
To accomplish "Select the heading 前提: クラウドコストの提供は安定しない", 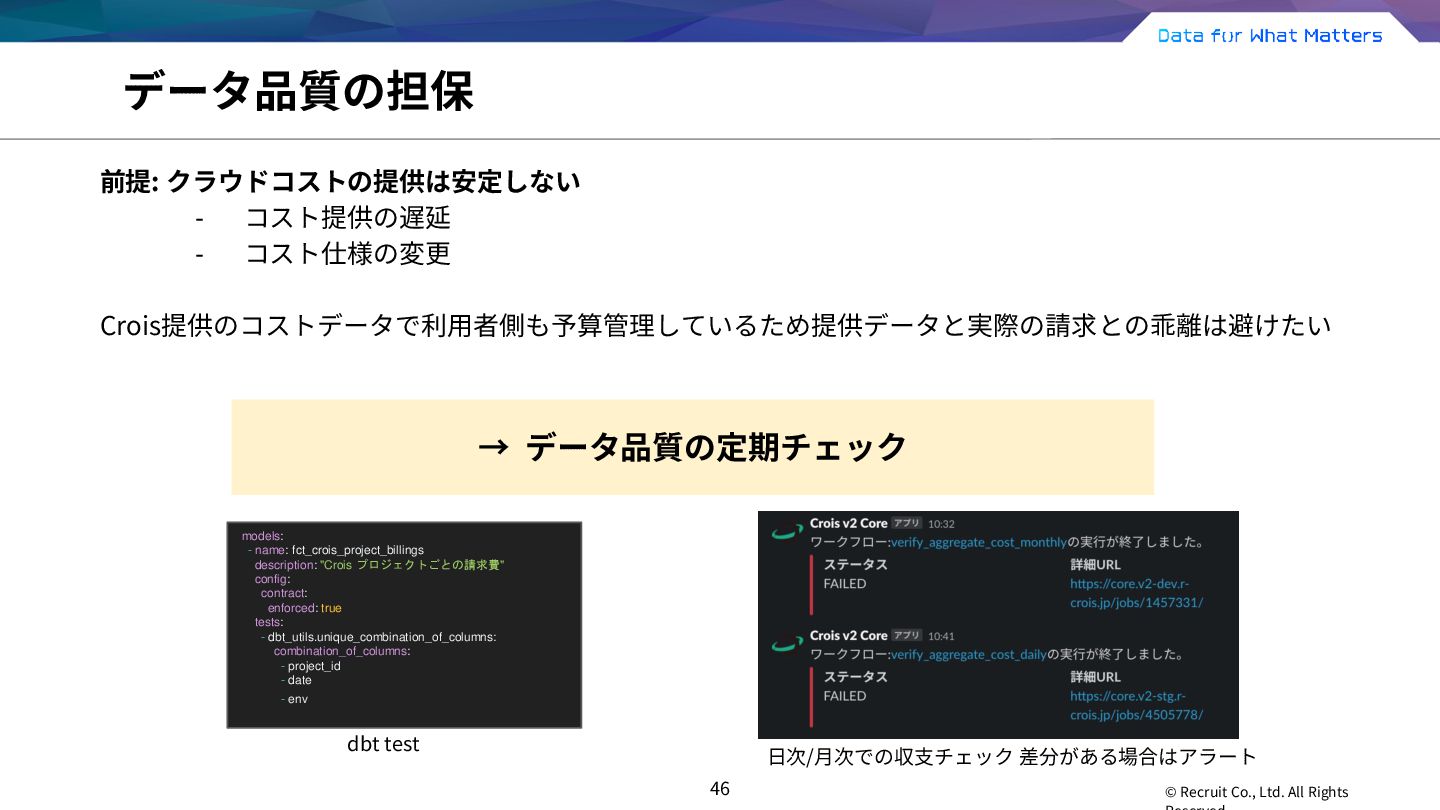I will click(x=340, y=182).
